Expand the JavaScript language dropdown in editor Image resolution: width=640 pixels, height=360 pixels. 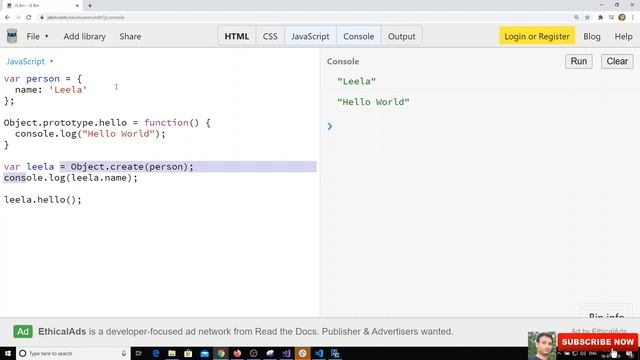click(29, 61)
